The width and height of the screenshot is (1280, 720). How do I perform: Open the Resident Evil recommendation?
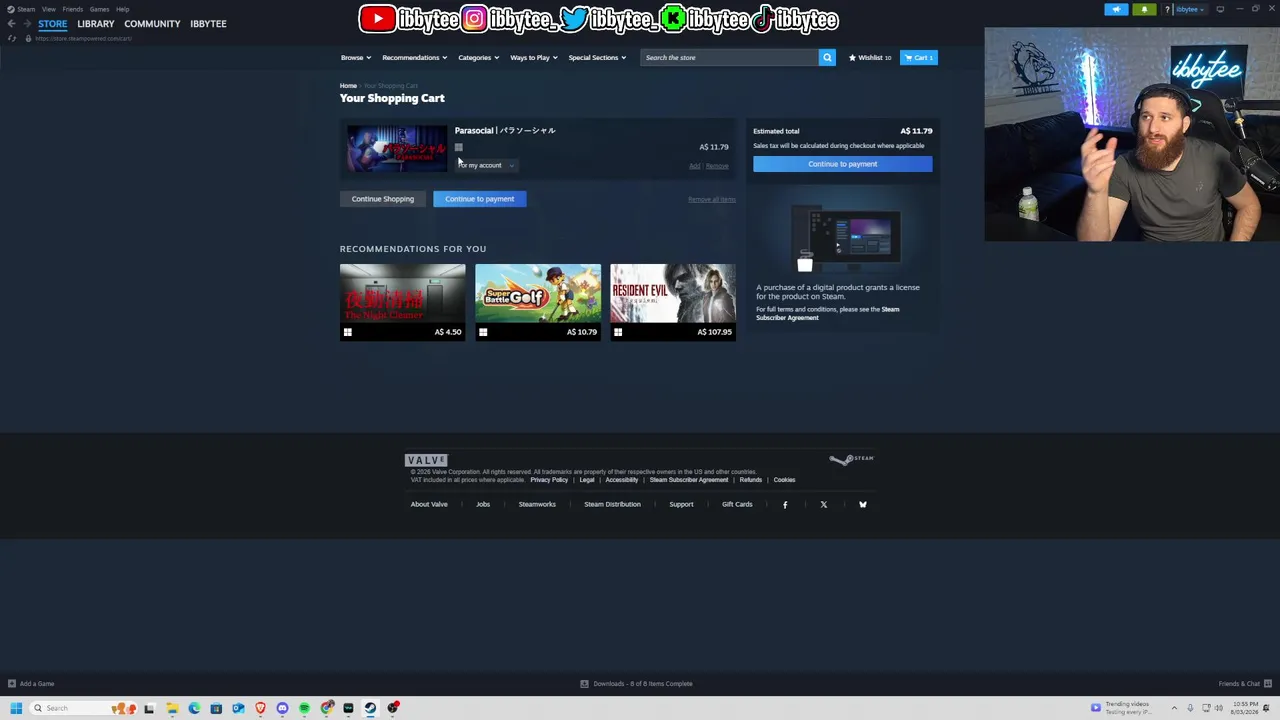point(673,302)
